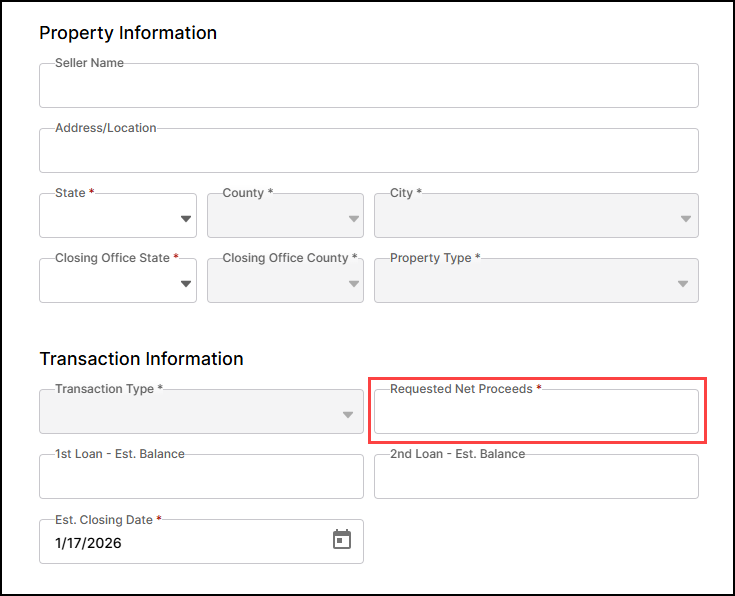Click the 1st Loan - Est. Balance field
The width and height of the screenshot is (735, 596).
[201, 478]
